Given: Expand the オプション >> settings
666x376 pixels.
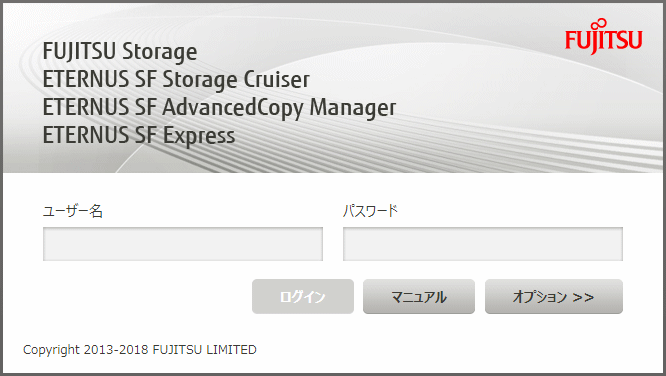Looking at the screenshot, I should pos(554,297).
